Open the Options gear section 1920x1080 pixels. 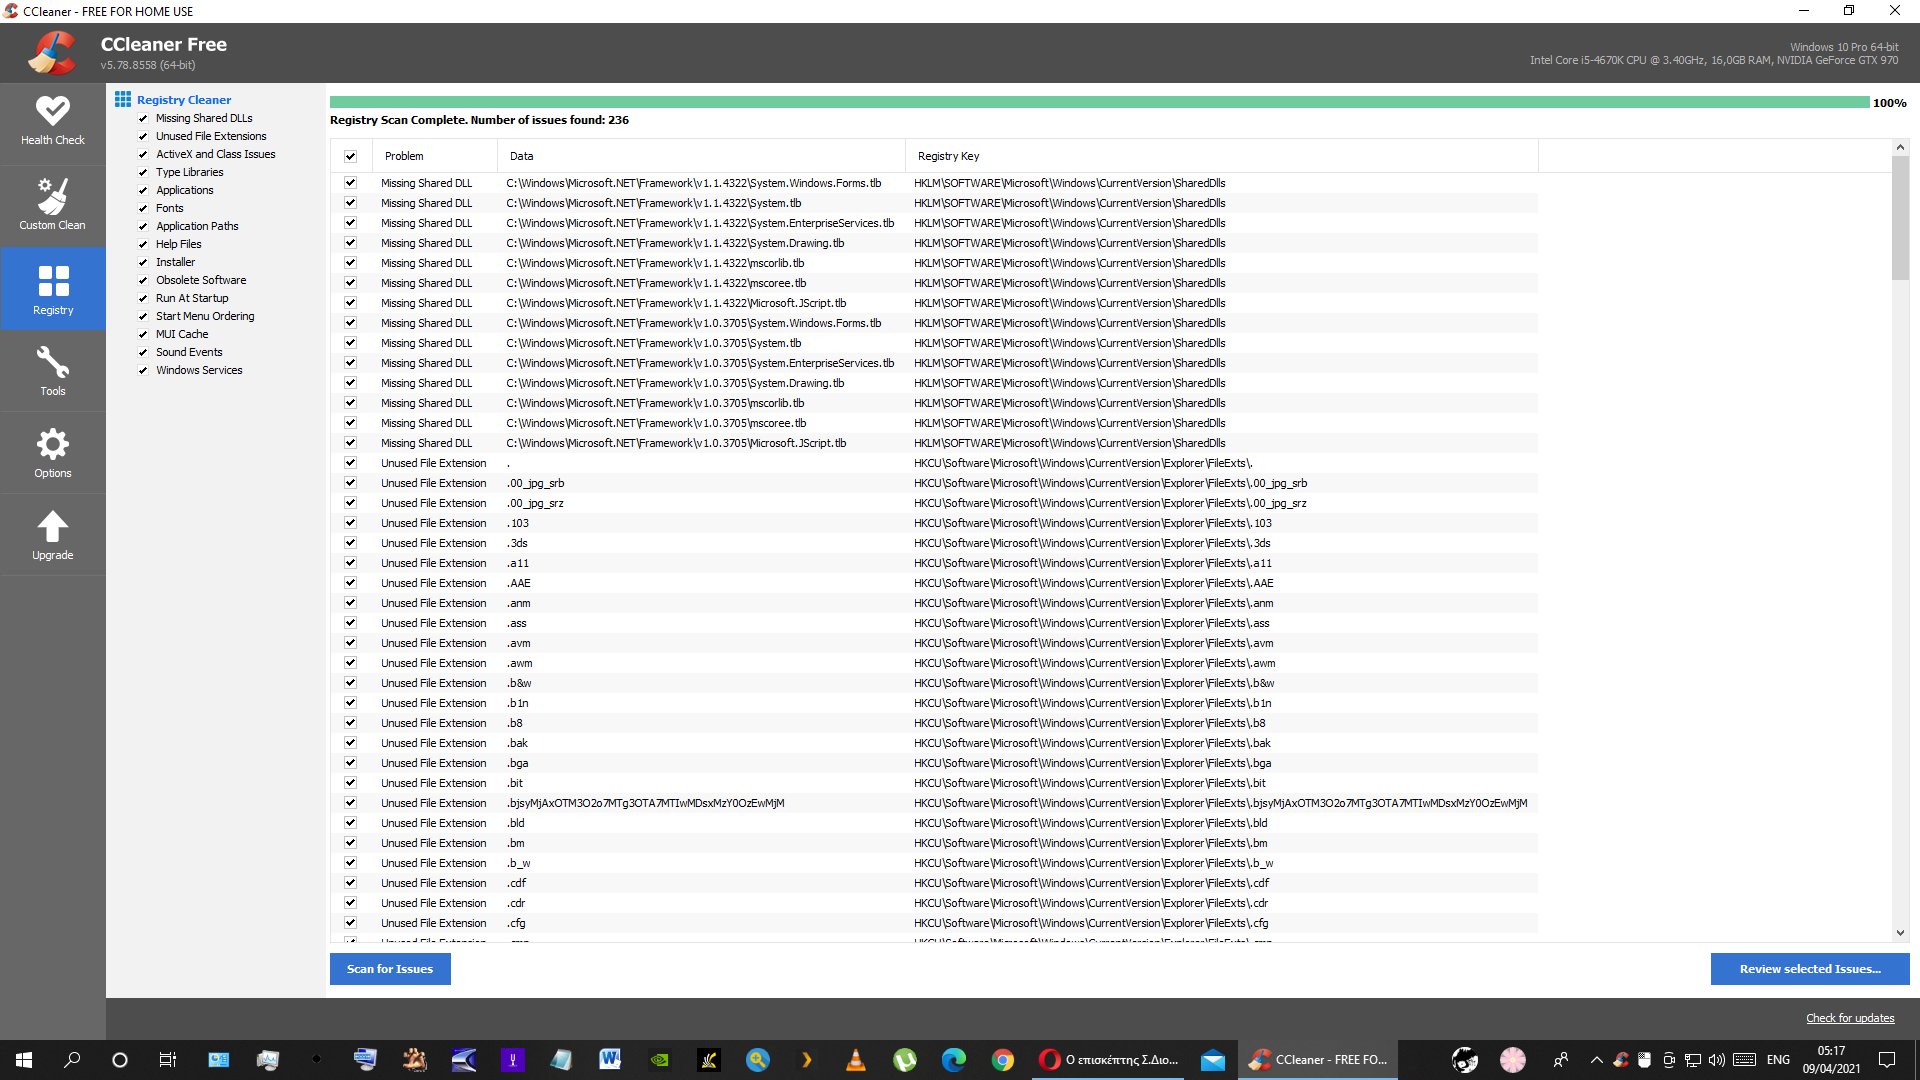[x=52, y=453]
